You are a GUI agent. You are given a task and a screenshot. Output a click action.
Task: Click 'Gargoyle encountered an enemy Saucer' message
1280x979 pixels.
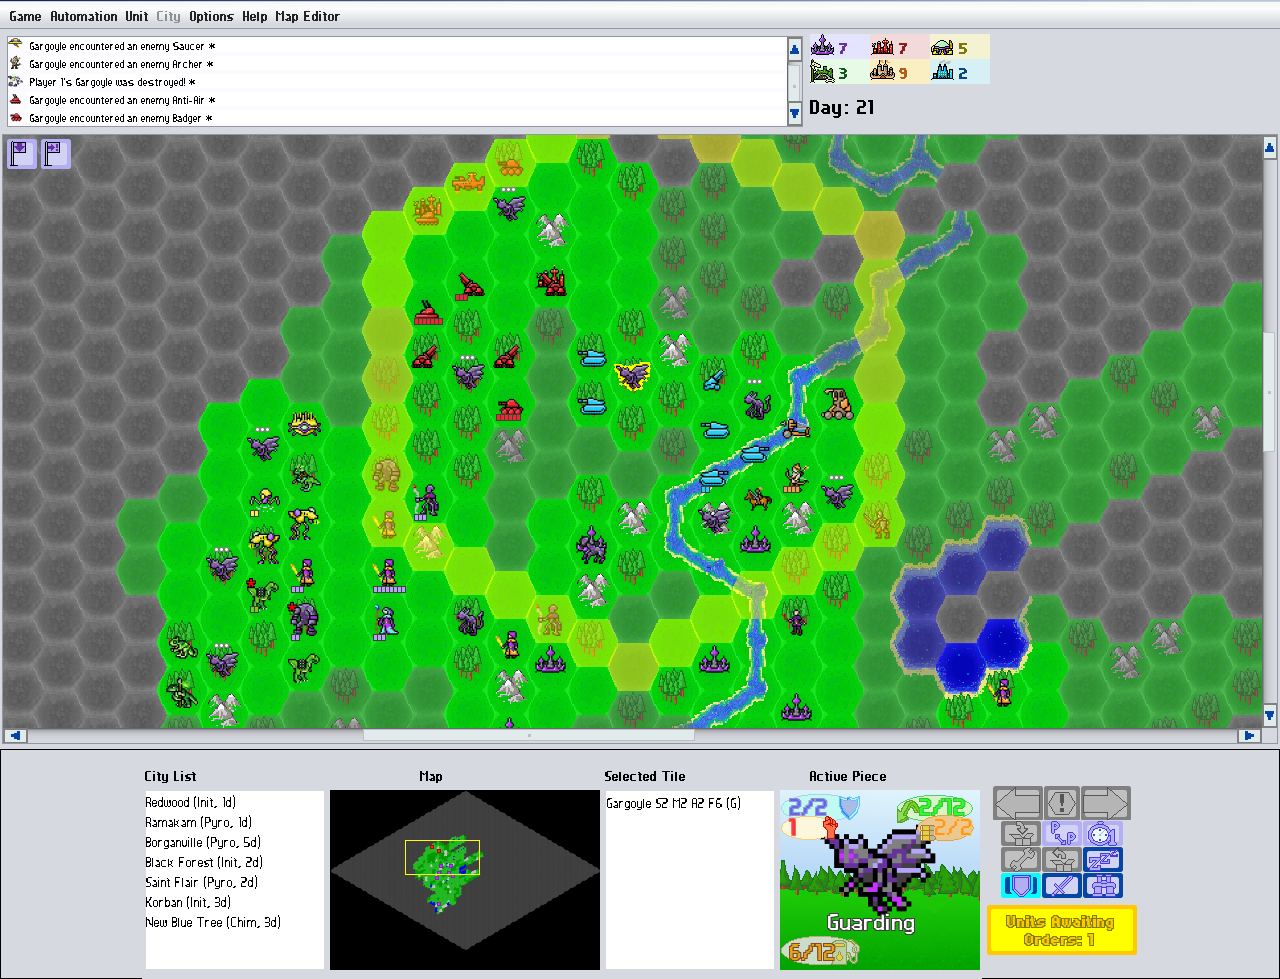pyautogui.click(x=398, y=46)
